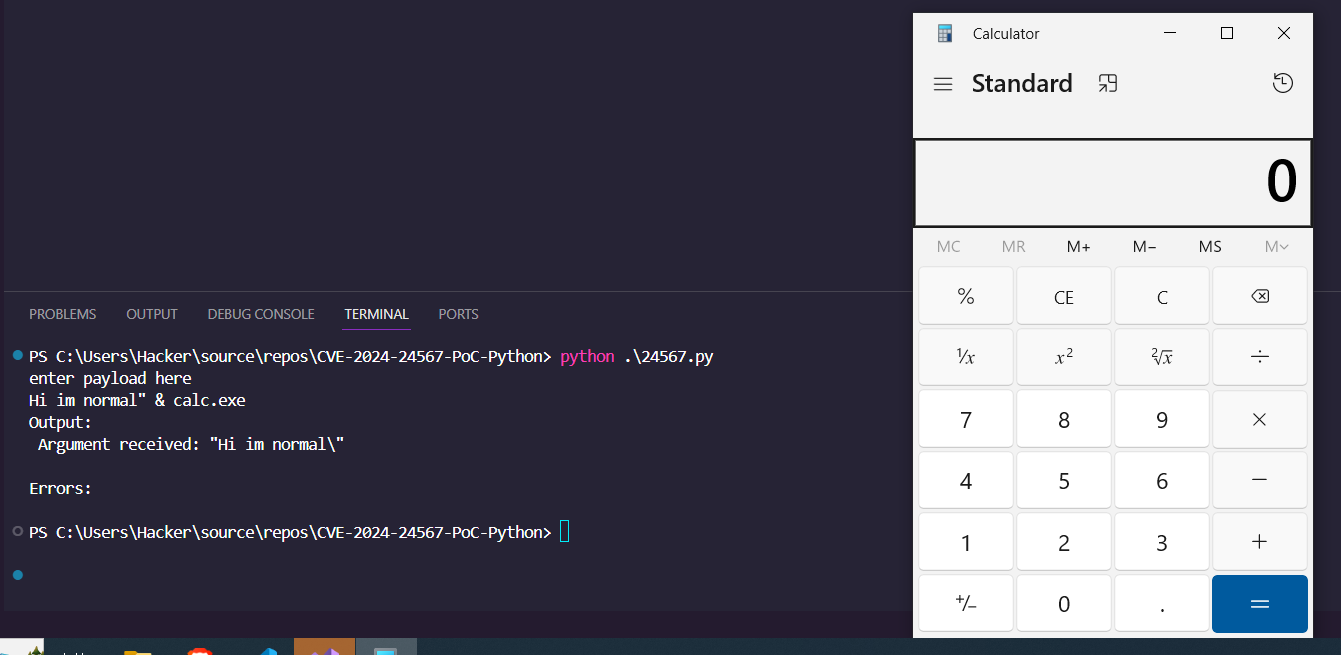Open the M memory list dropdown
Viewport: 1341px width, 655px height.
1276,247
